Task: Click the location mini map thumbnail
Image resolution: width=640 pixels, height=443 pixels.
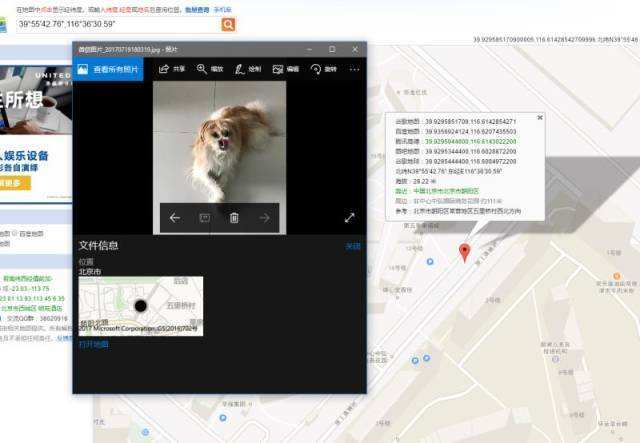Action: (141, 306)
